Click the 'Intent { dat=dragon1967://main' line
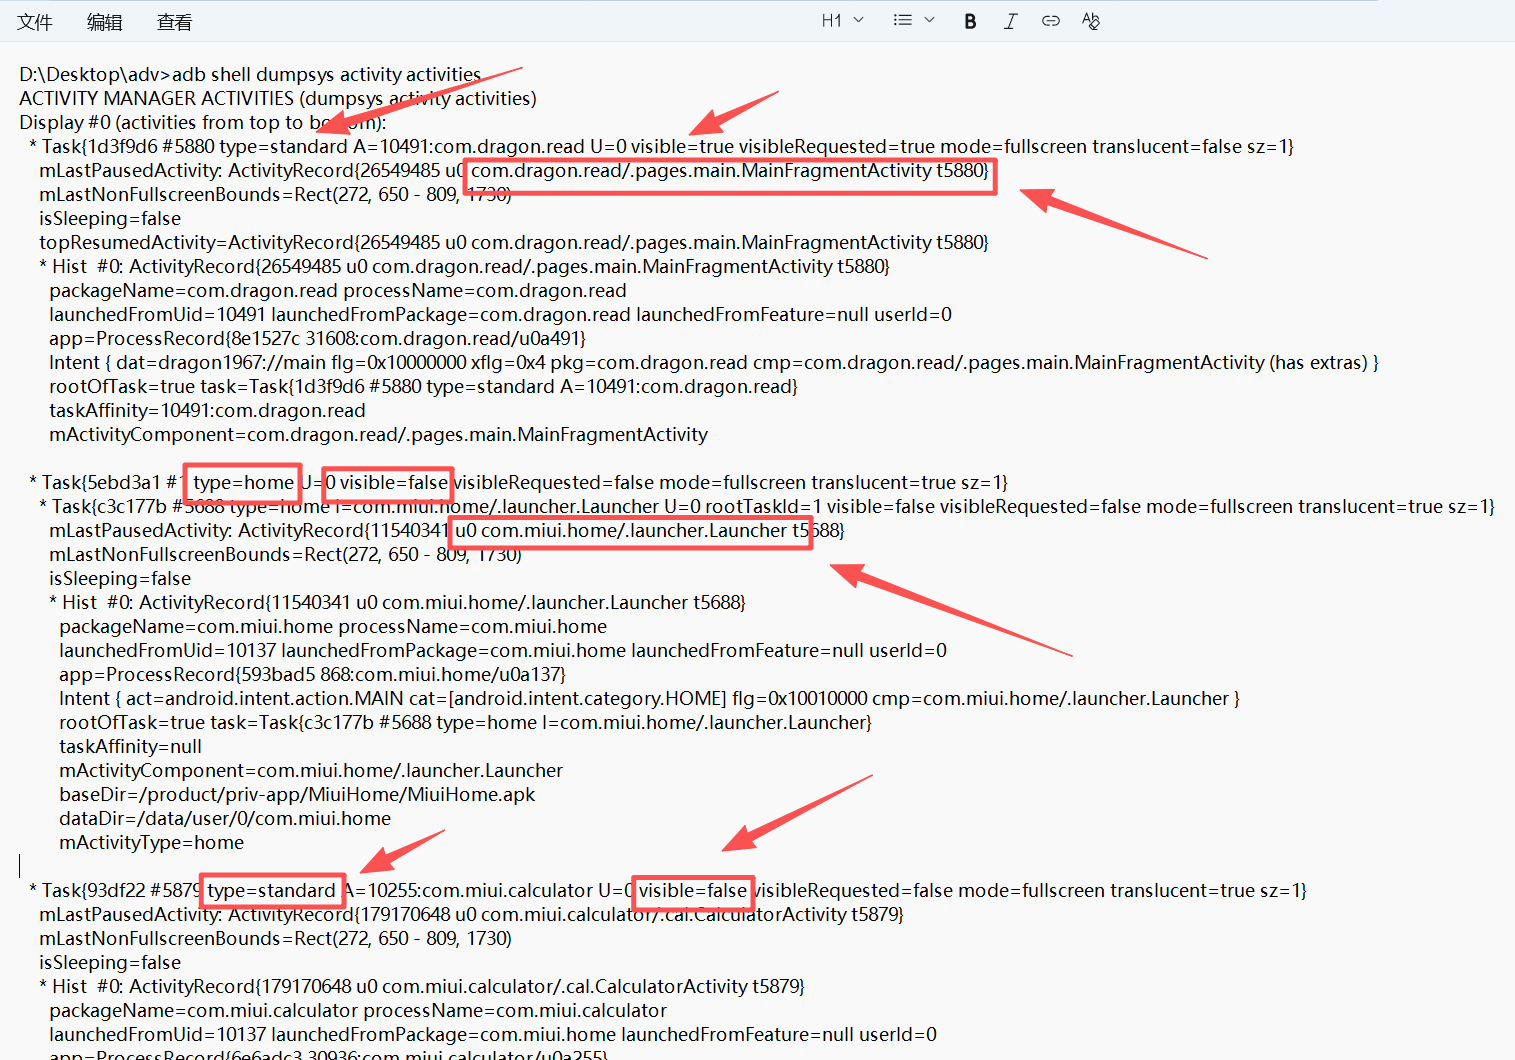Viewport: 1515px width, 1060px height. 714,363
